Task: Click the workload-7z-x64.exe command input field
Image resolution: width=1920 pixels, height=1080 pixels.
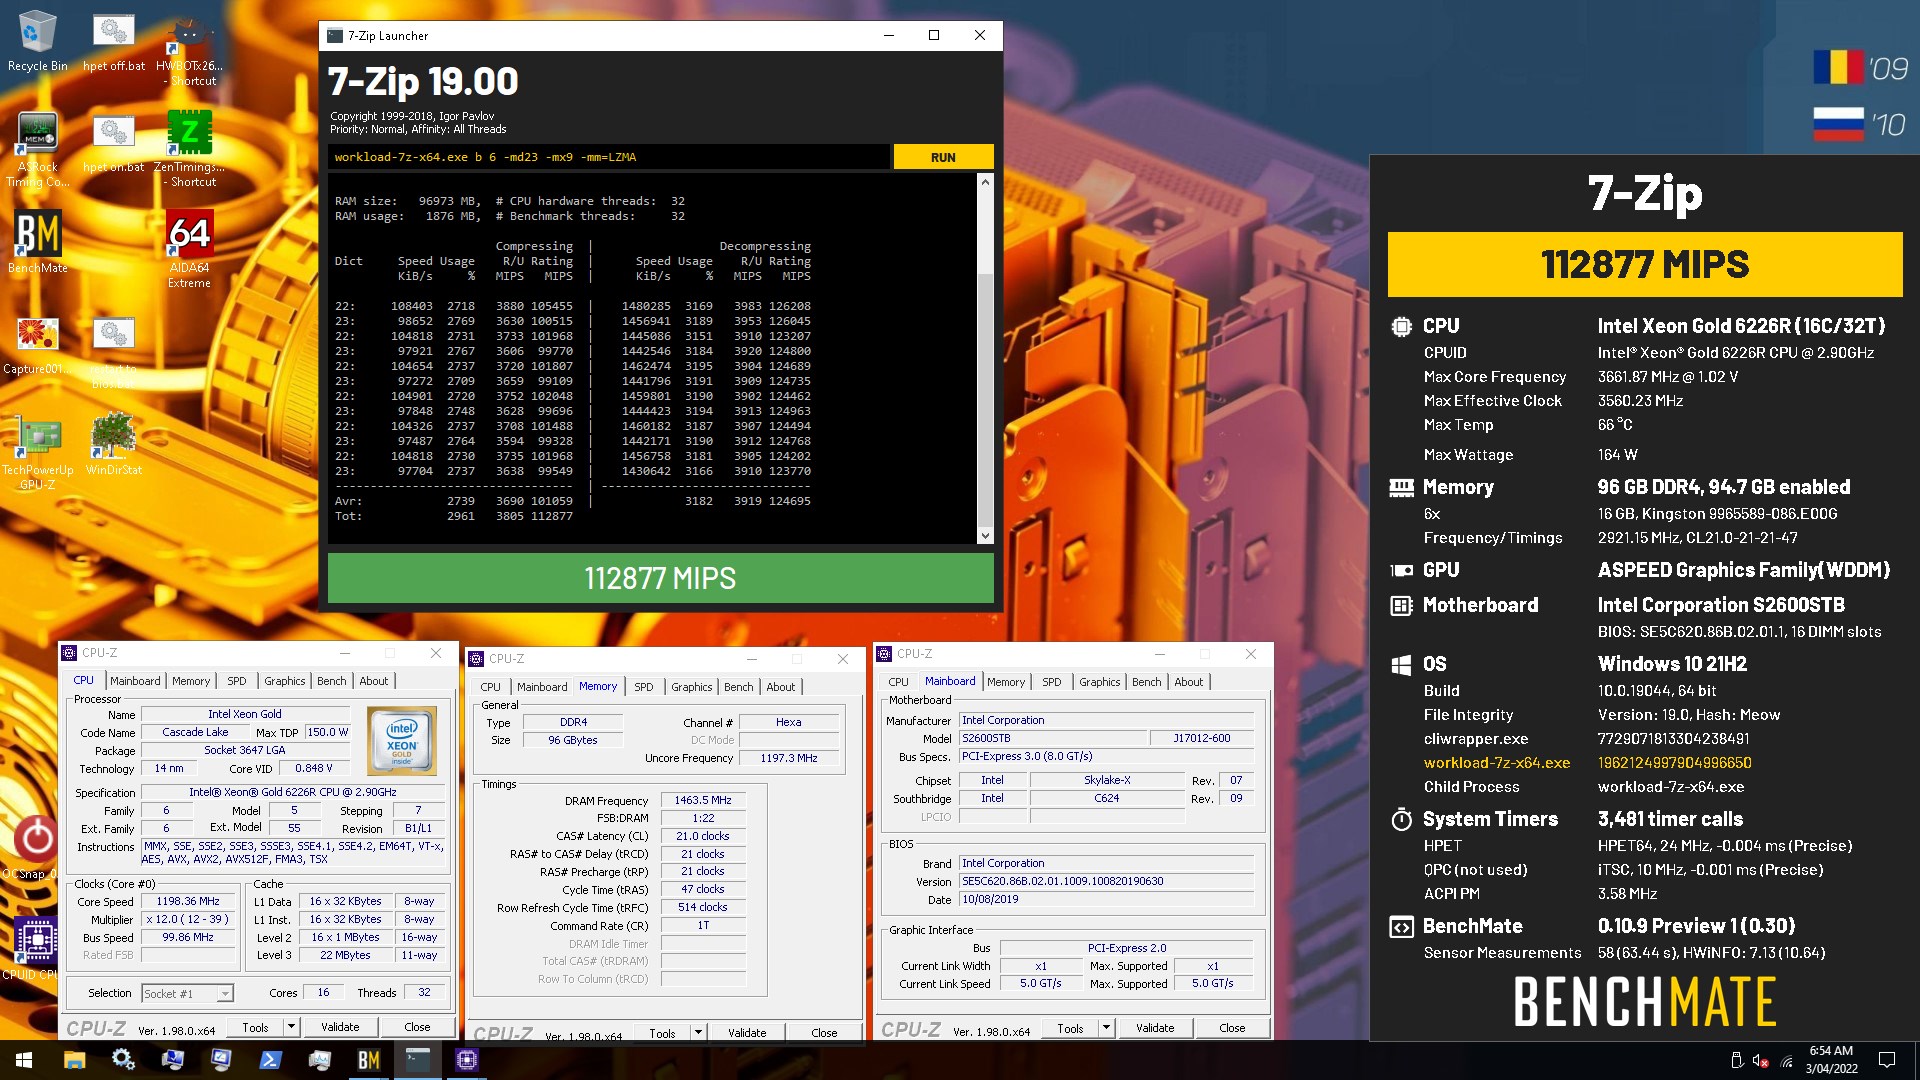Action: pyautogui.click(x=609, y=157)
